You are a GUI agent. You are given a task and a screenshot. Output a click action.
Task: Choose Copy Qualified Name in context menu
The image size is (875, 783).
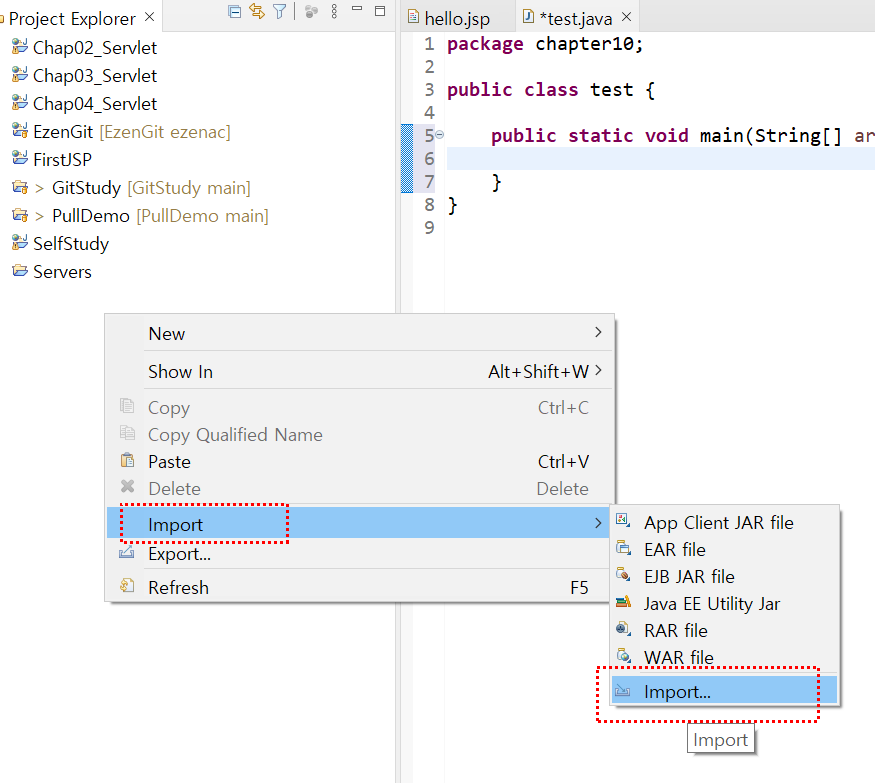(360, 435)
